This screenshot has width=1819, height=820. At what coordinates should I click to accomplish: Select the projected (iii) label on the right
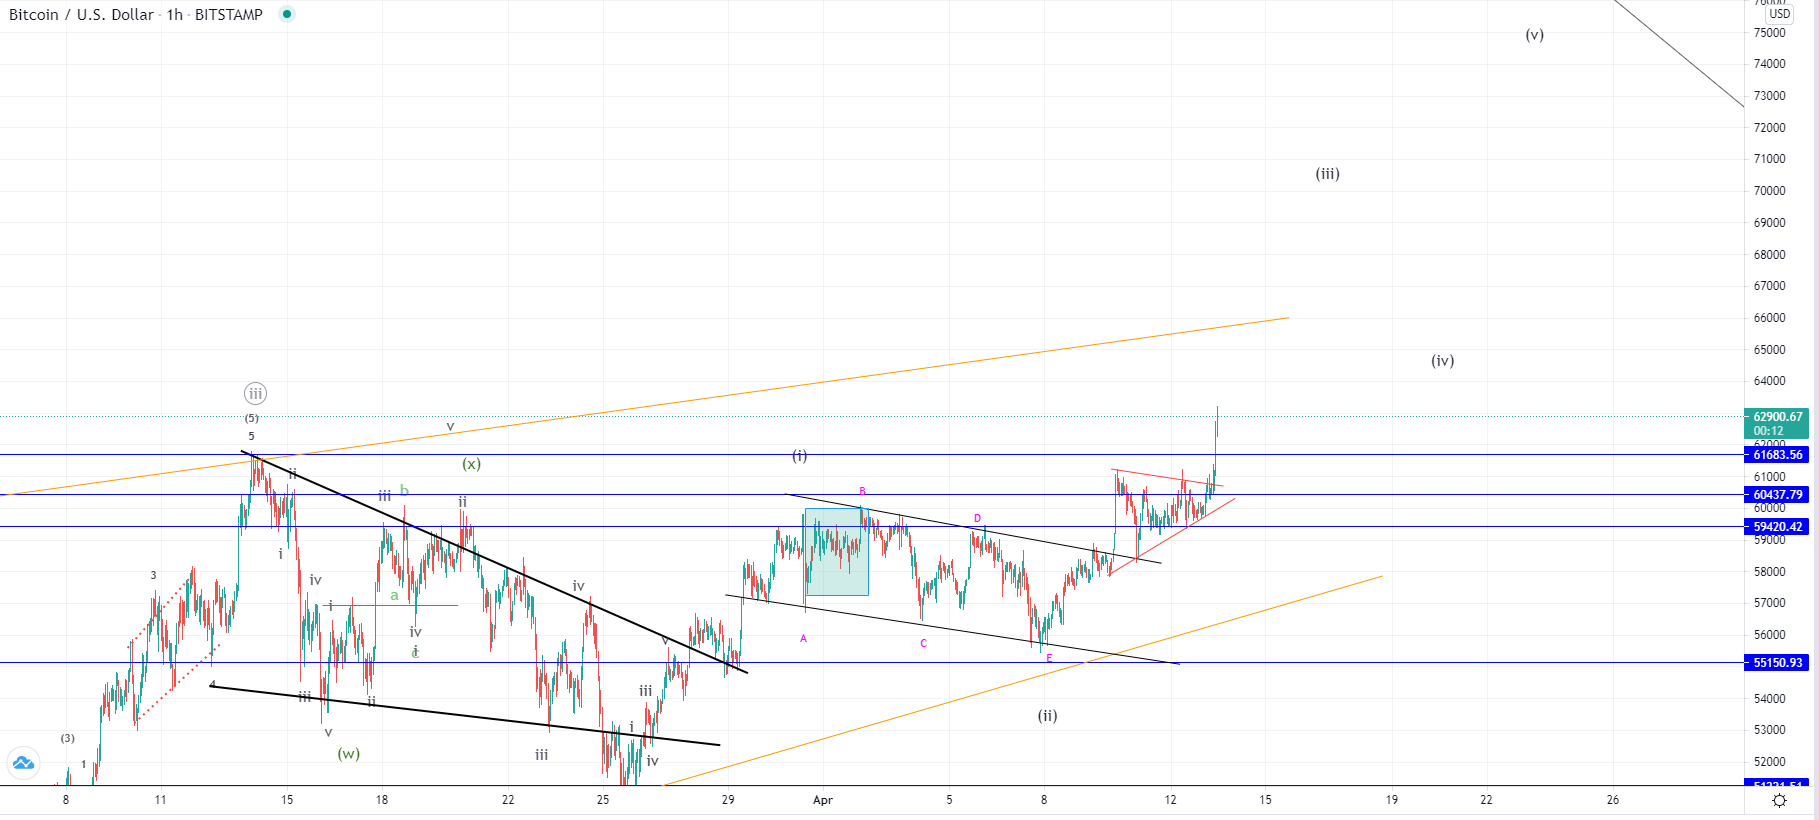coord(1327,174)
